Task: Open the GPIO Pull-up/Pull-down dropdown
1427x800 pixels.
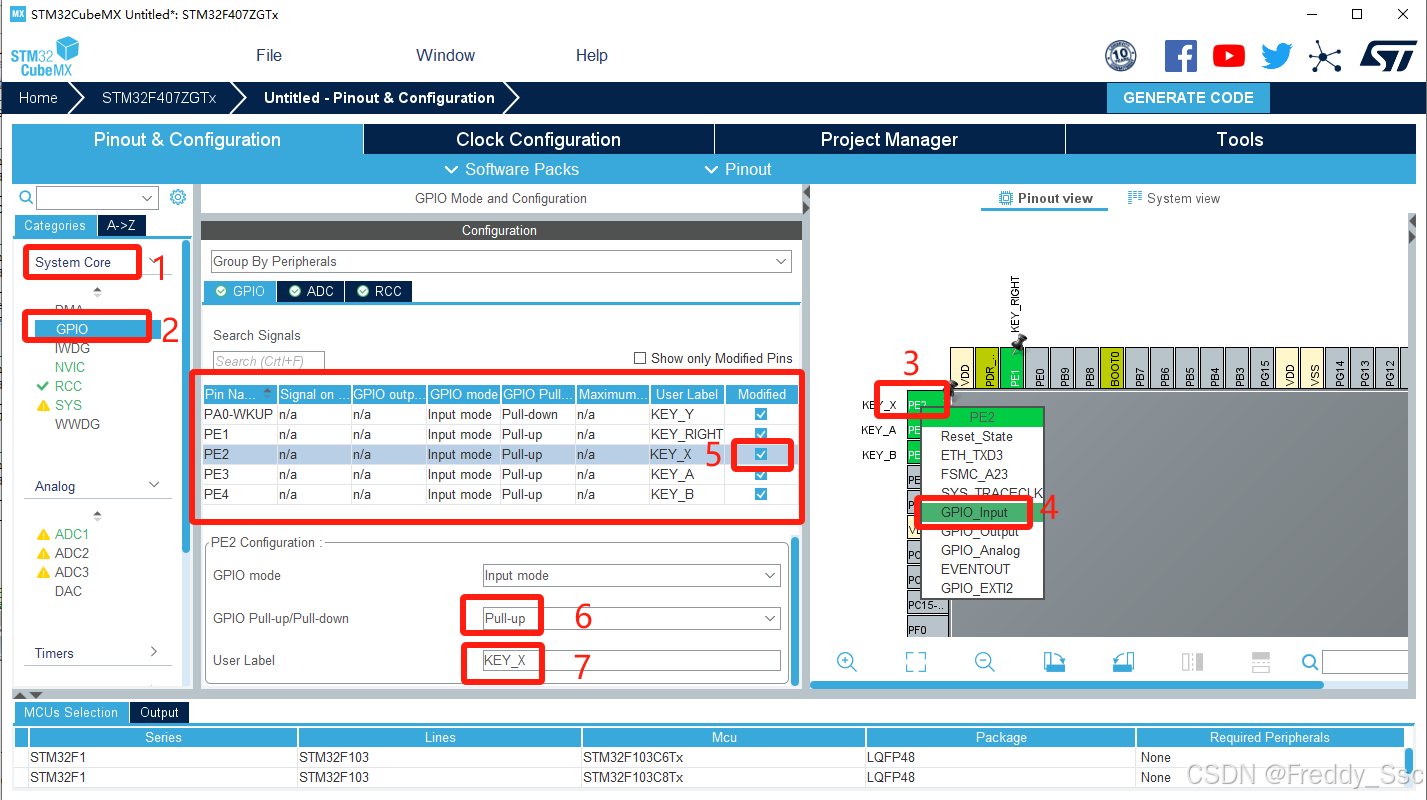Action: [631, 618]
